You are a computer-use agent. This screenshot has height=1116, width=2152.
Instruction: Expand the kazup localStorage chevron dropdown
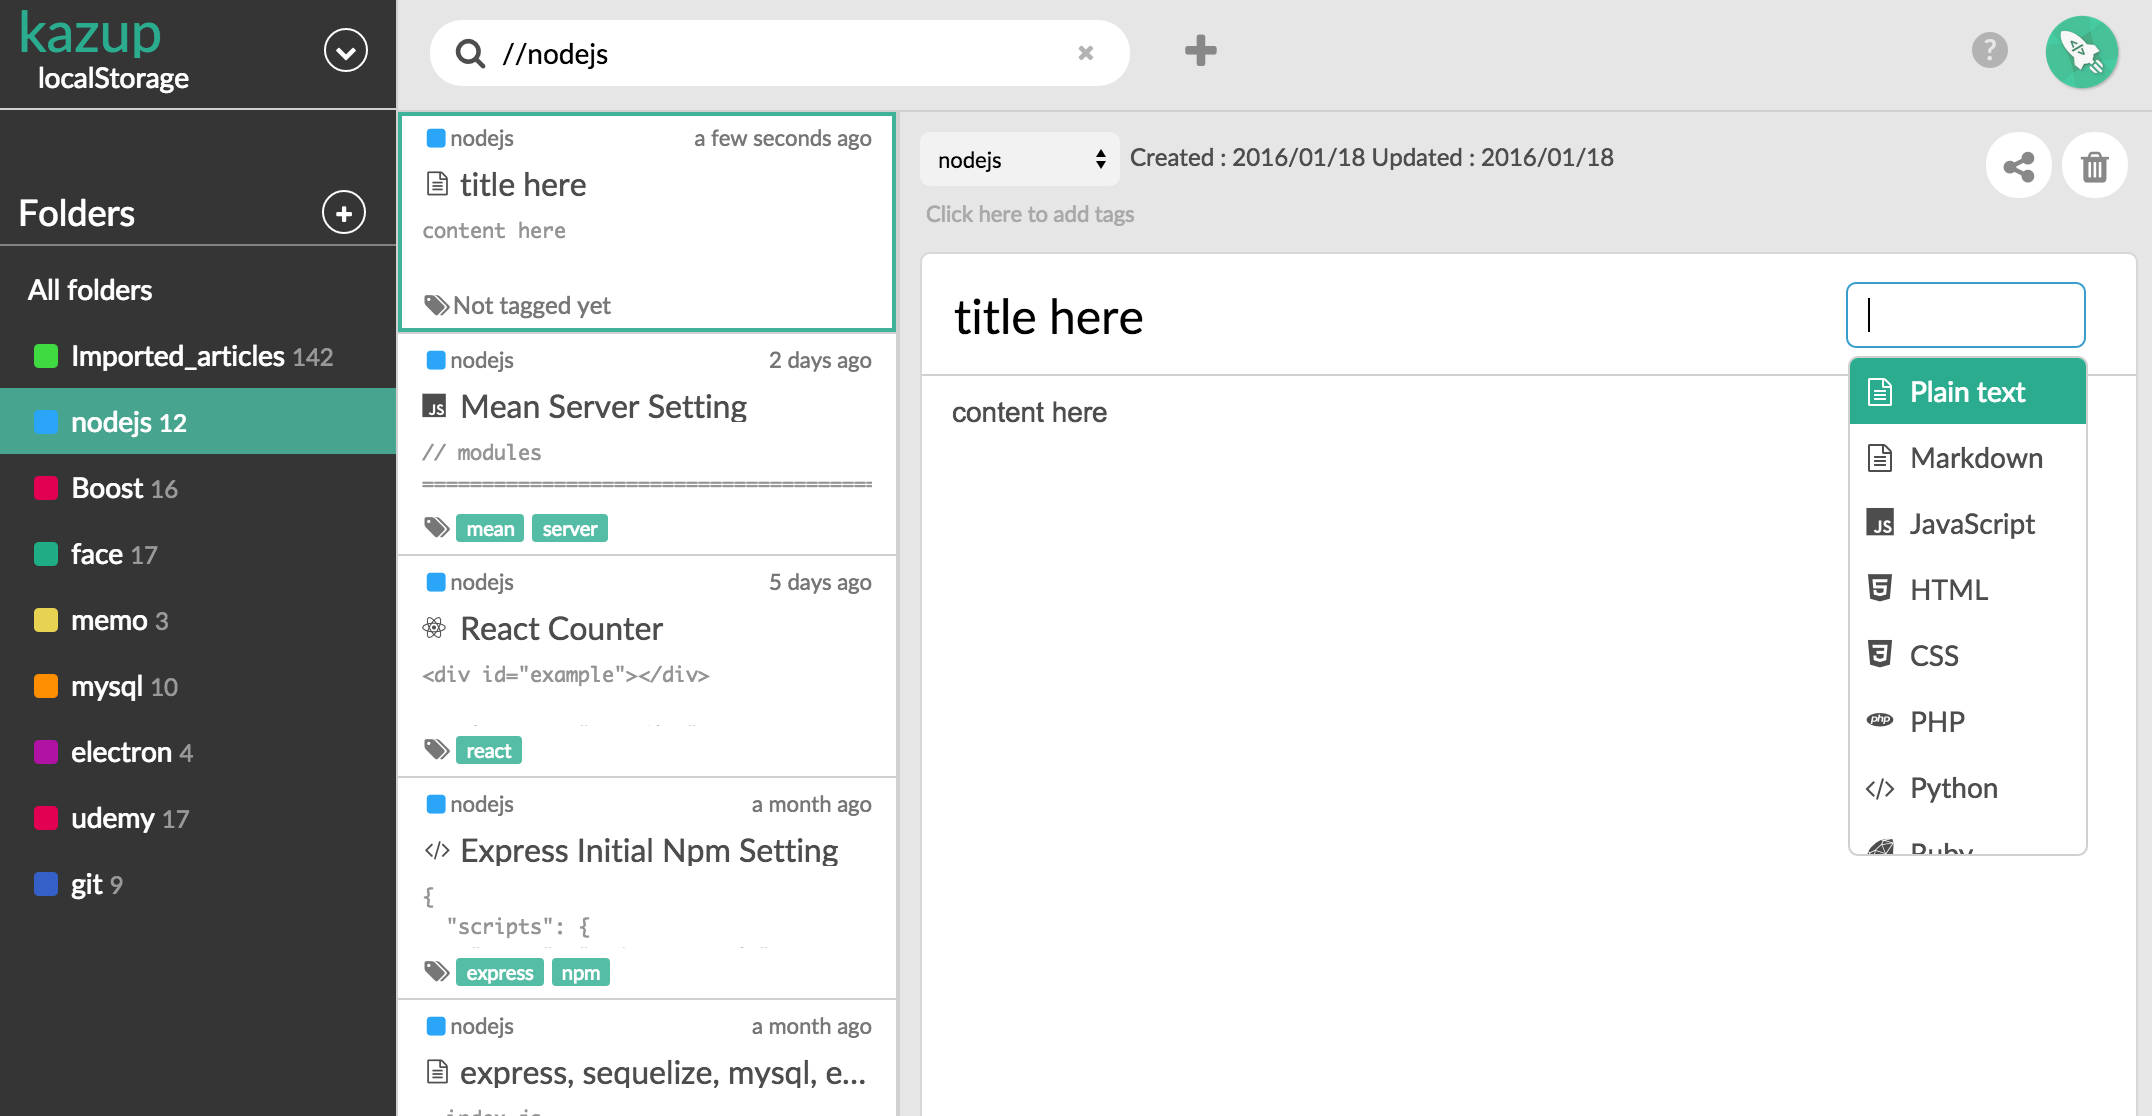(345, 51)
